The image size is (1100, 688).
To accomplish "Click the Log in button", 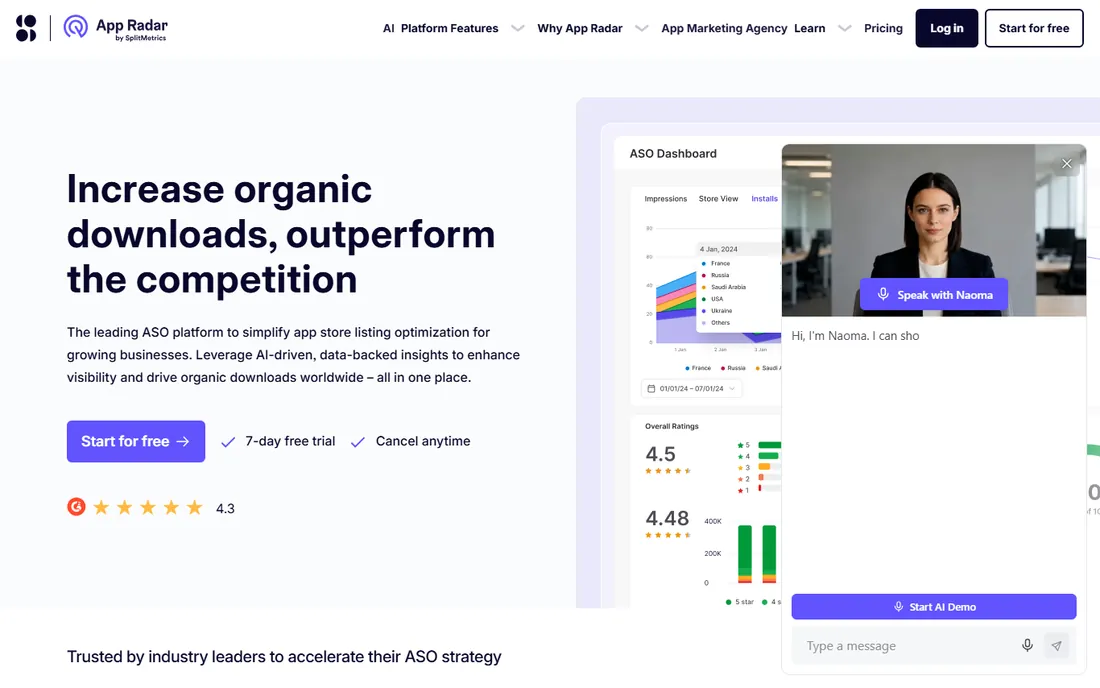I will pyautogui.click(x=946, y=28).
